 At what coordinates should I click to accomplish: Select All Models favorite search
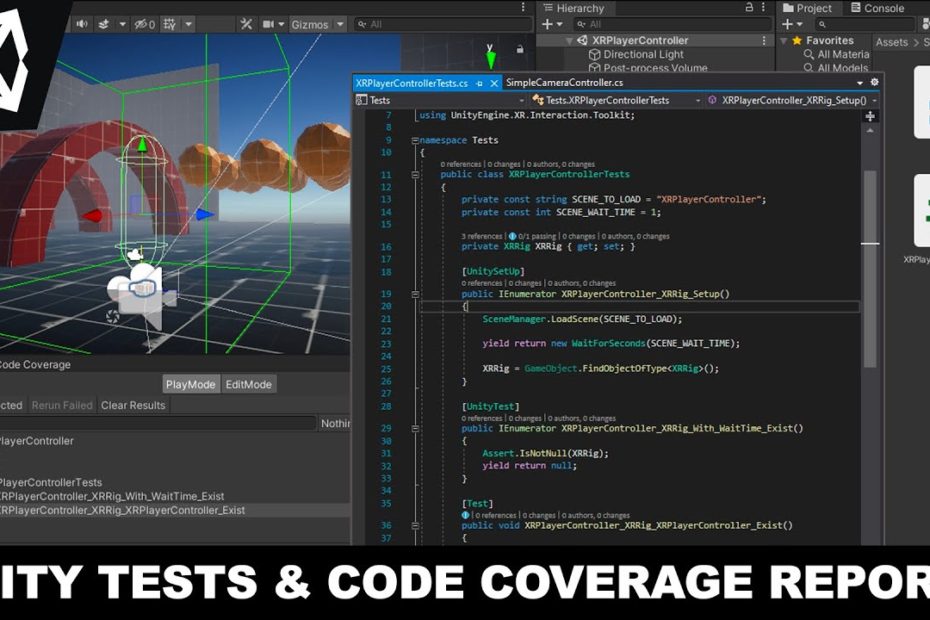[x=836, y=68]
